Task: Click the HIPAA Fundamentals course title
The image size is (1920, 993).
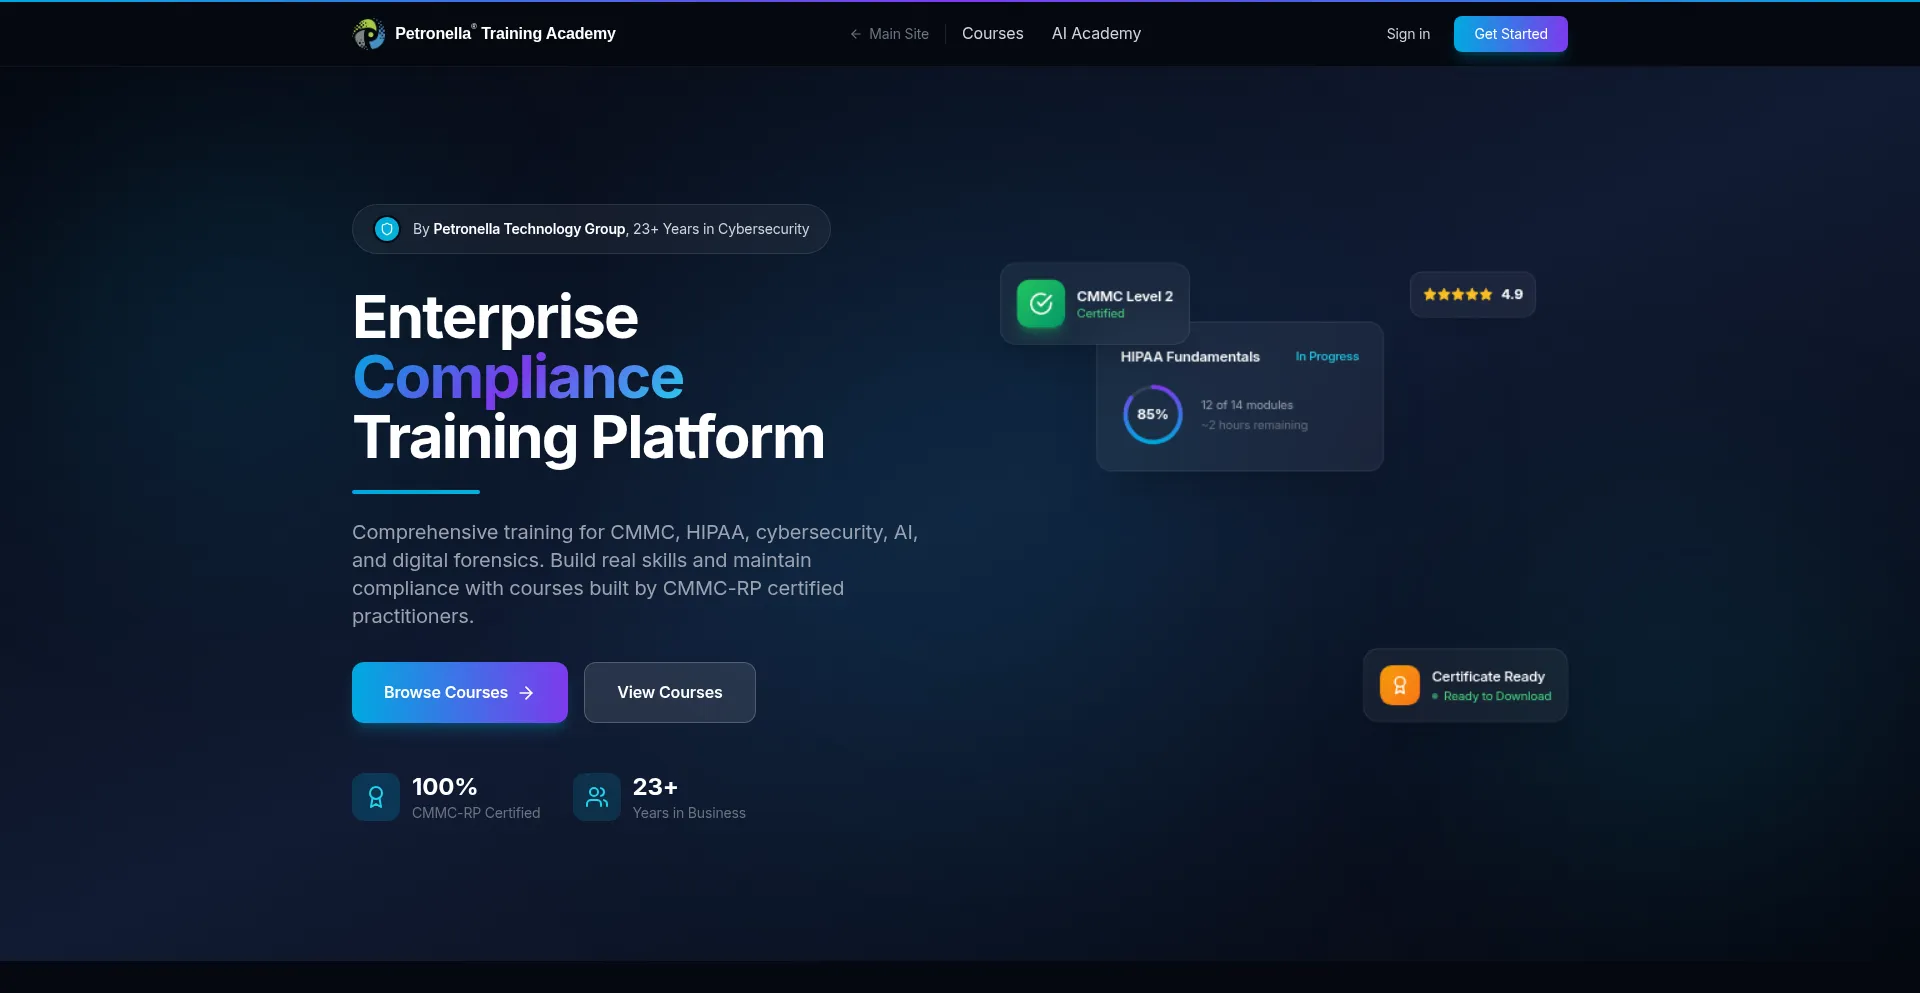Action: coord(1190,357)
